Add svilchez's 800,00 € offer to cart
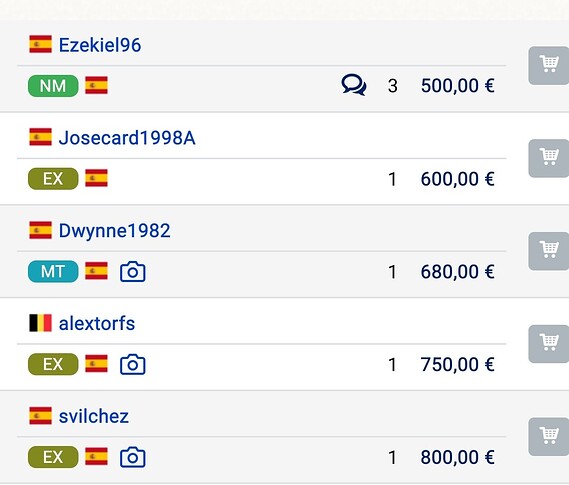Screen dimensions: 569x485 pyautogui.click(x=549, y=437)
